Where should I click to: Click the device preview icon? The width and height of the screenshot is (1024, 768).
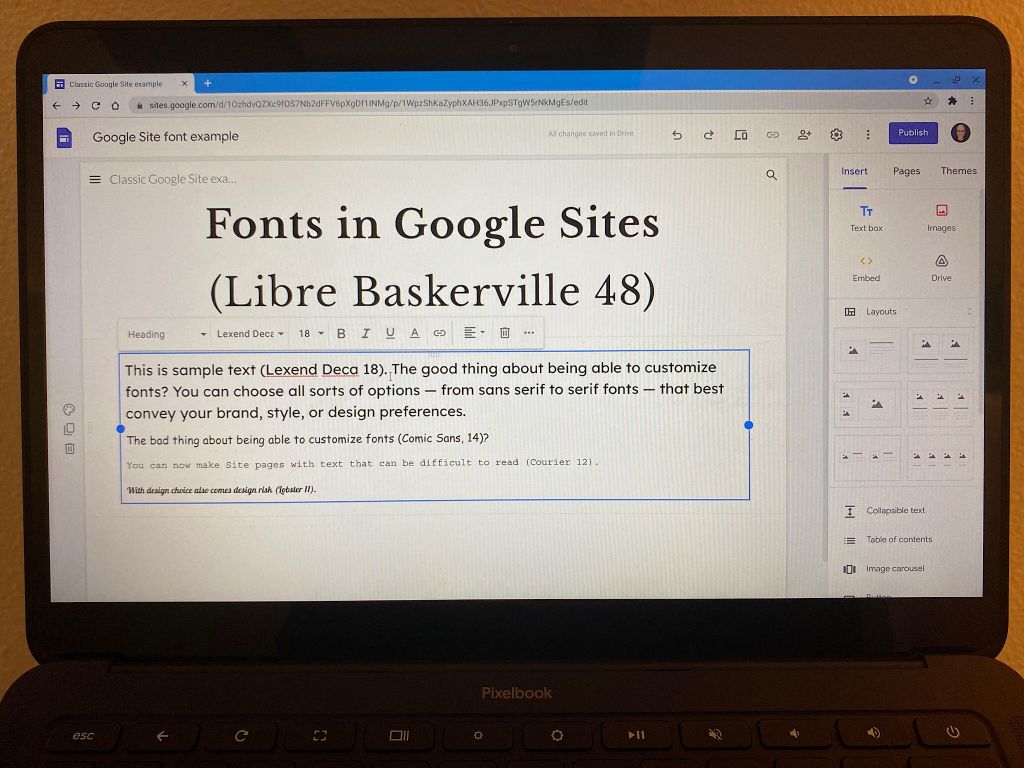pyautogui.click(x=740, y=133)
